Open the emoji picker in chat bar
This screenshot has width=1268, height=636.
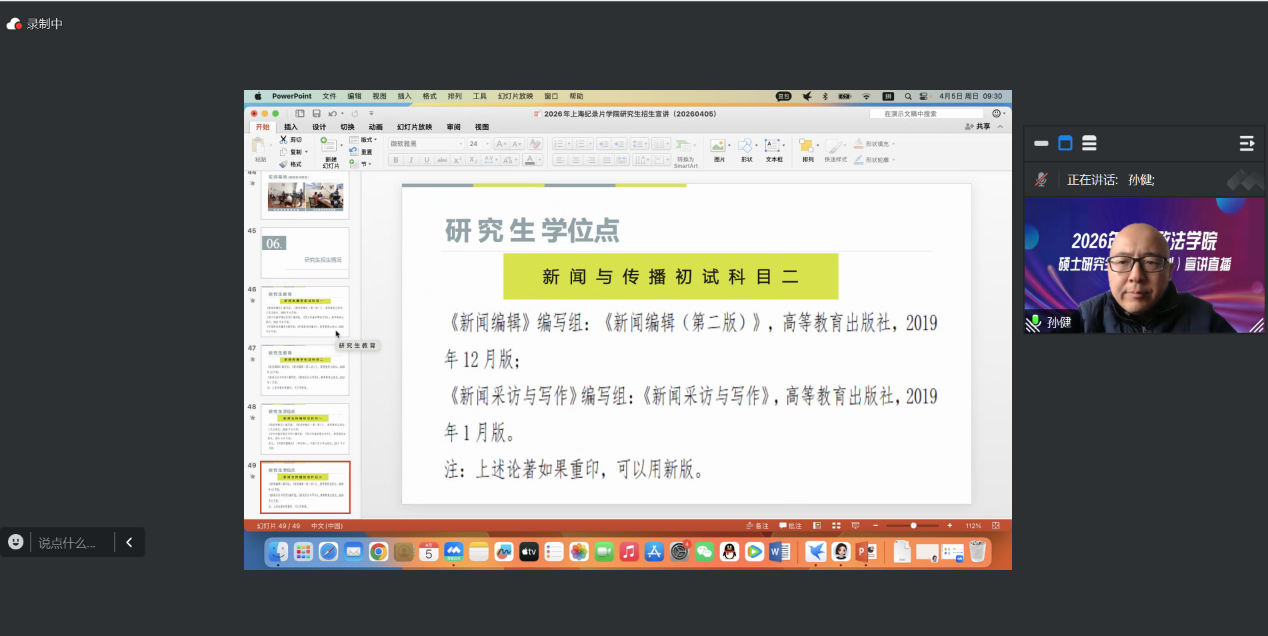click(x=16, y=542)
